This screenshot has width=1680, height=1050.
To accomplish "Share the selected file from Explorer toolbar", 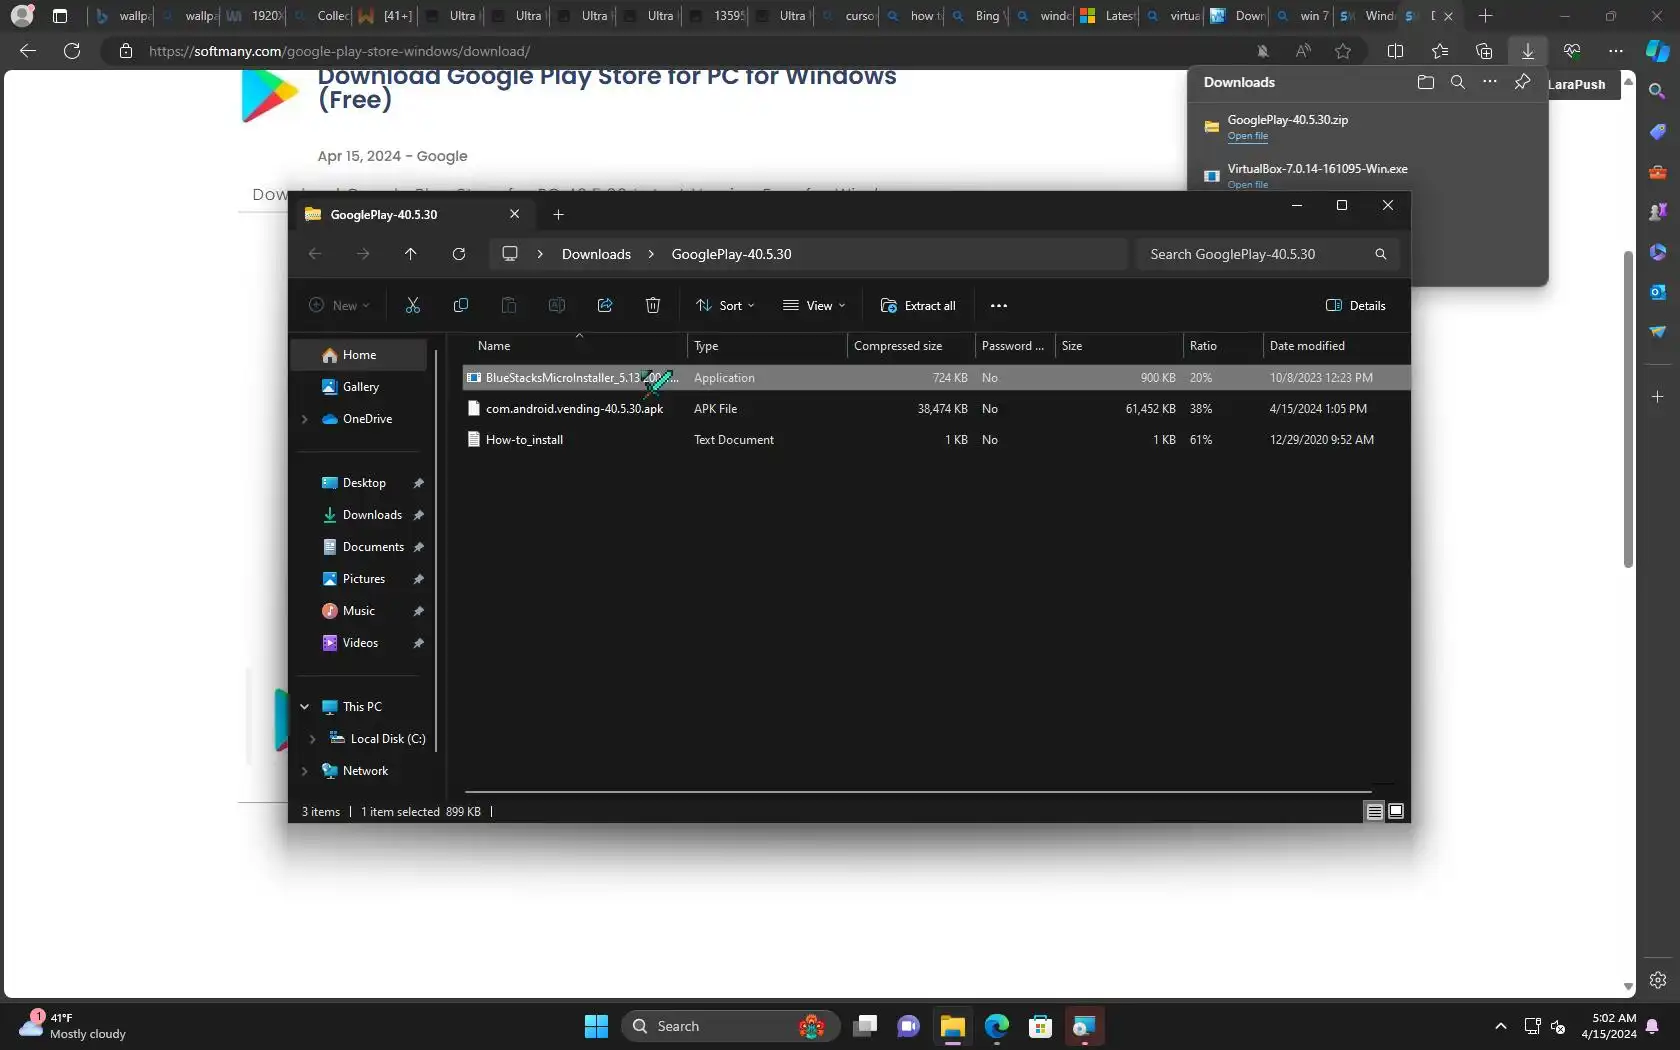I will click(x=605, y=305).
